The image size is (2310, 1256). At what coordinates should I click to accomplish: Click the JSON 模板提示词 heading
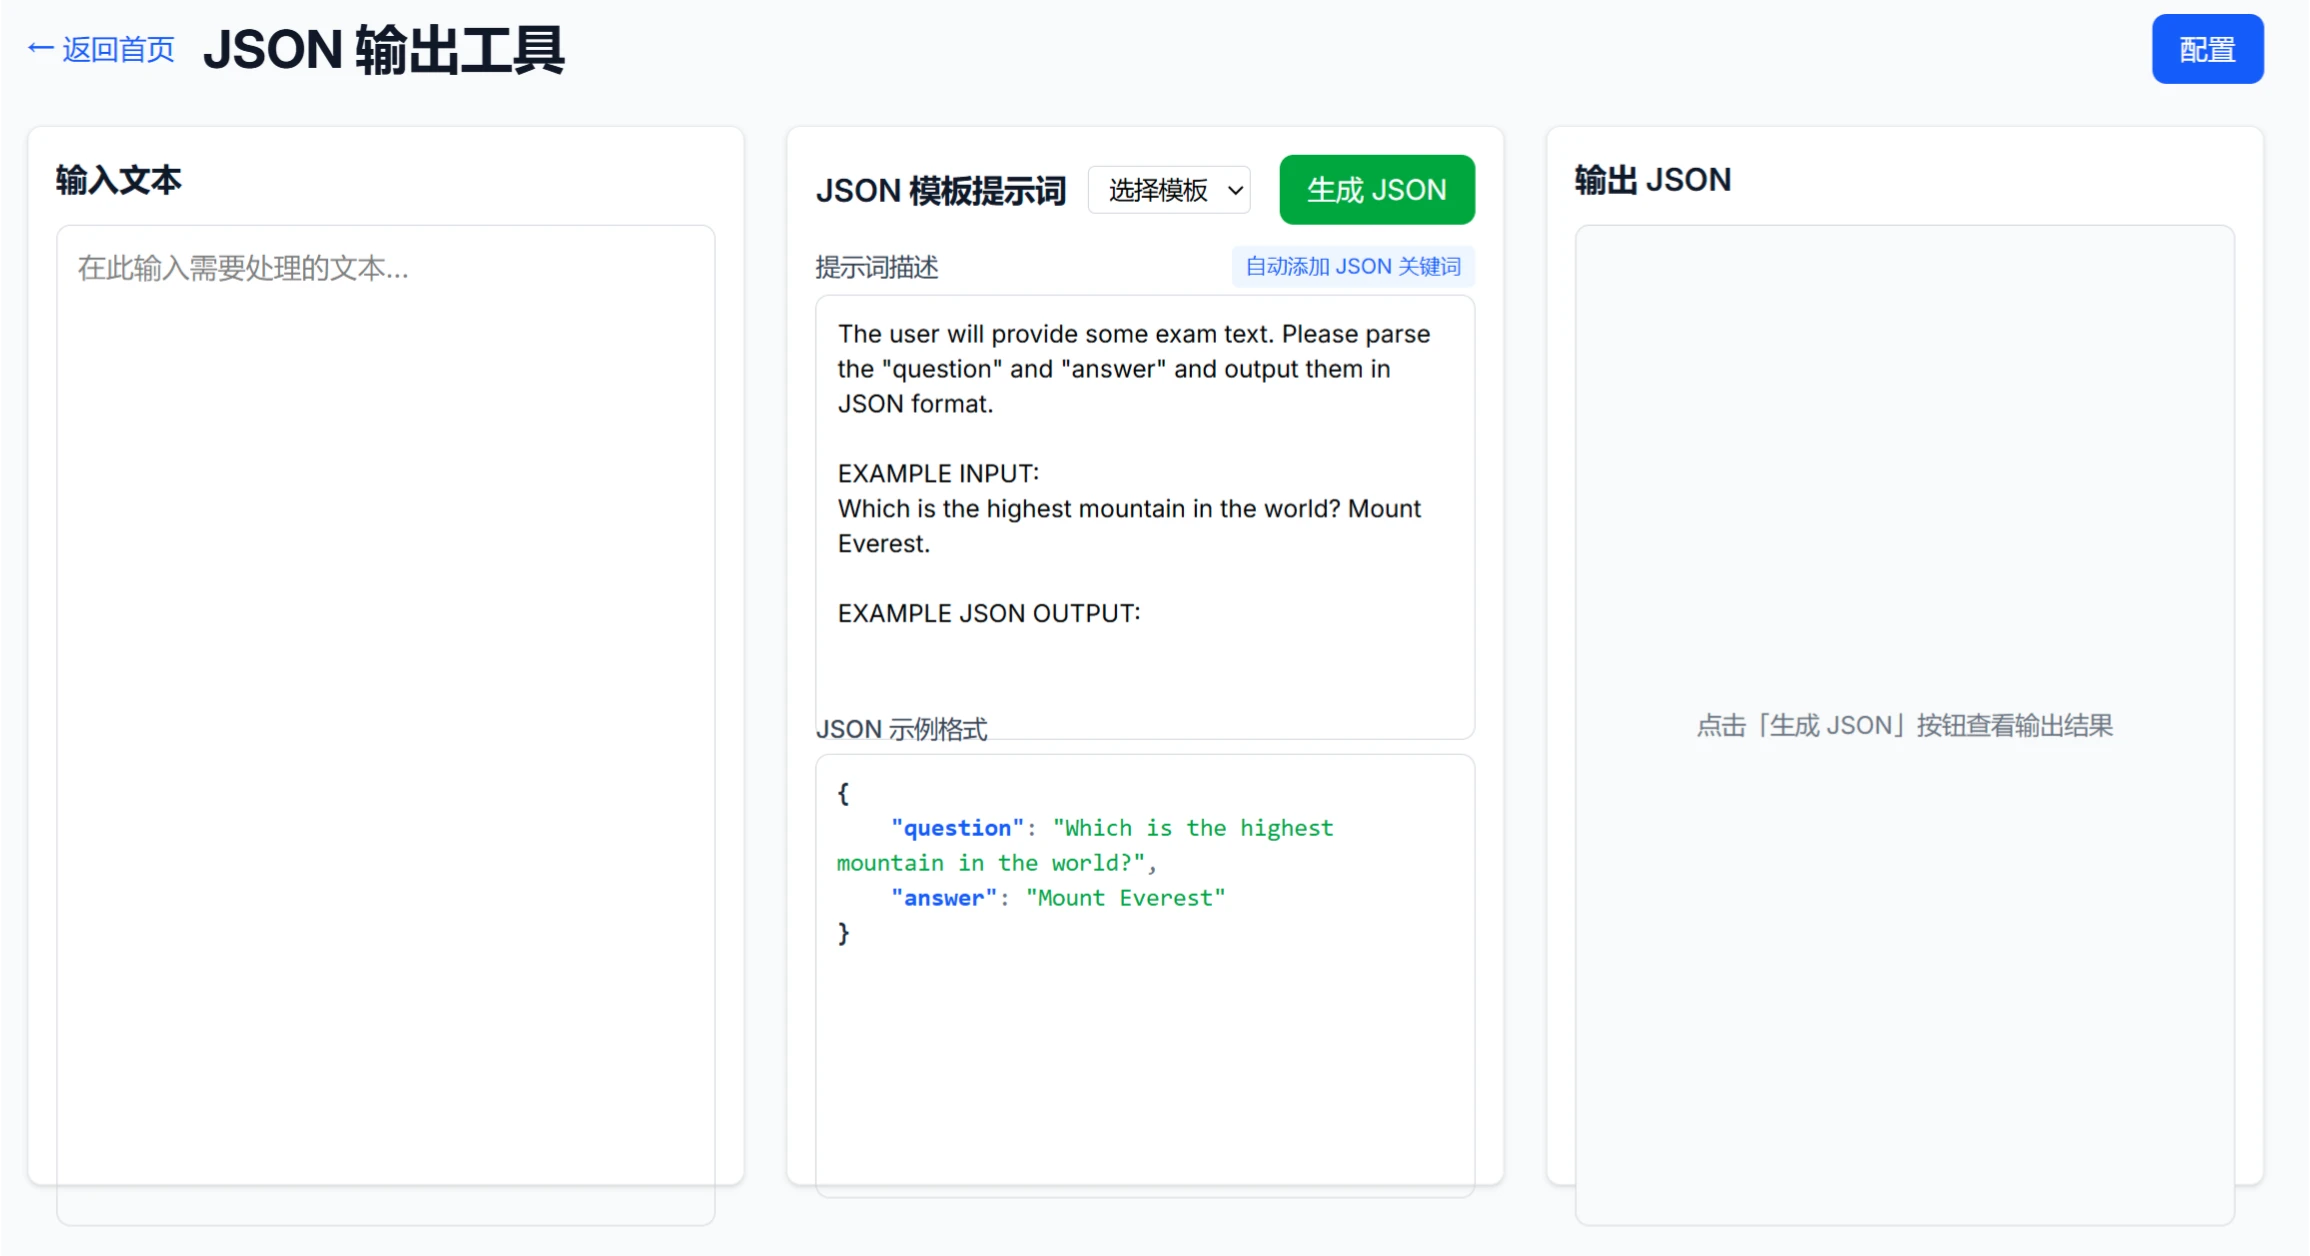[940, 190]
